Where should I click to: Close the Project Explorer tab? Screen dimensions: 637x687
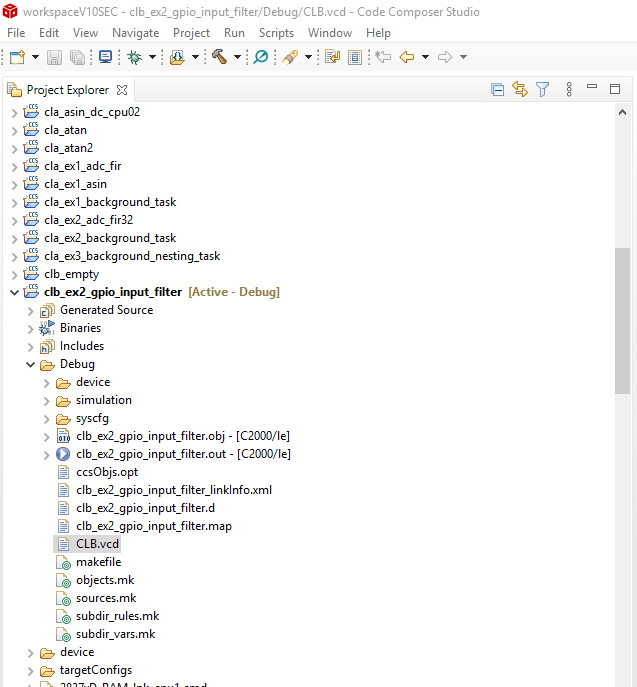pyautogui.click(x=122, y=90)
